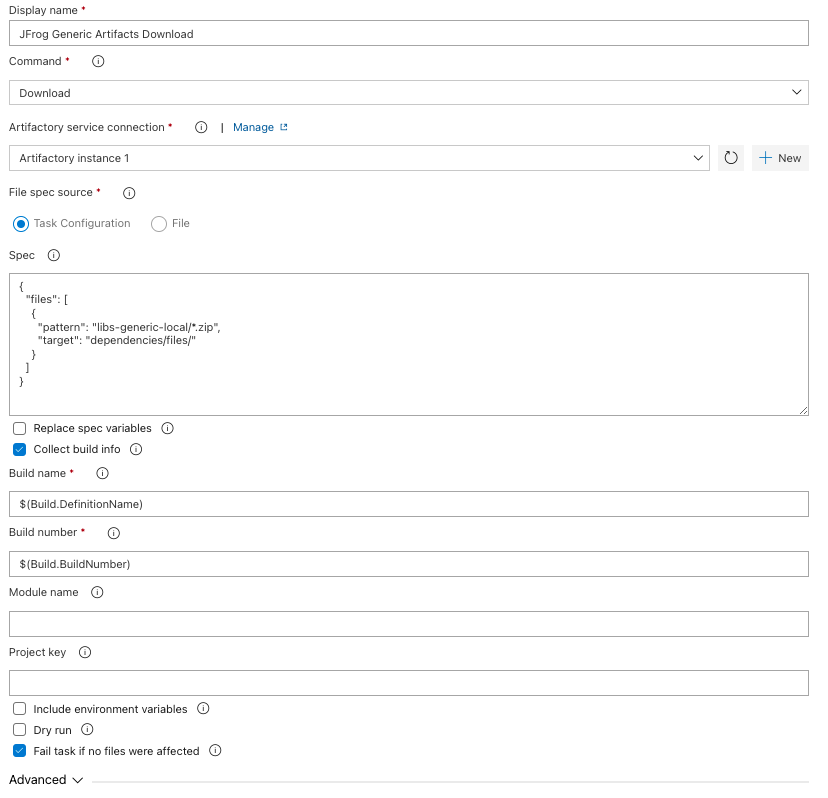Open the Manage service connections link
This screenshot has width=828, height=798.
[x=251, y=127]
